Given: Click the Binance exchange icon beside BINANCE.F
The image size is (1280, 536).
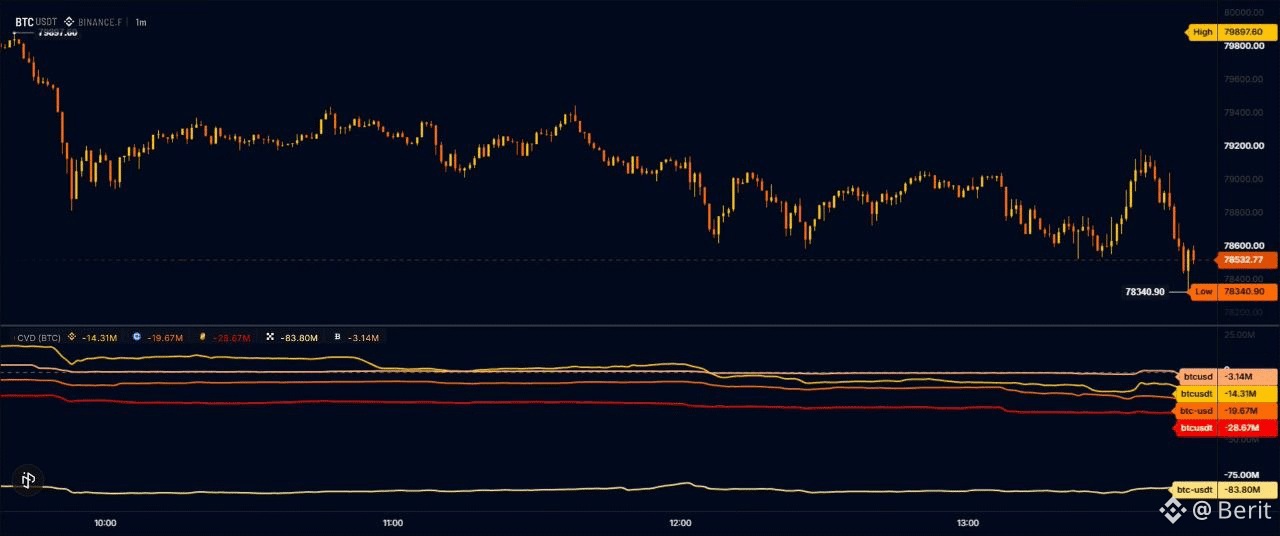Looking at the screenshot, I should point(68,21).
